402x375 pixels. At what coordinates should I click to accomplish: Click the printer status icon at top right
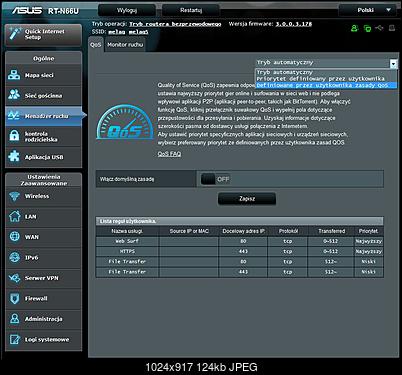pos(392,28)
